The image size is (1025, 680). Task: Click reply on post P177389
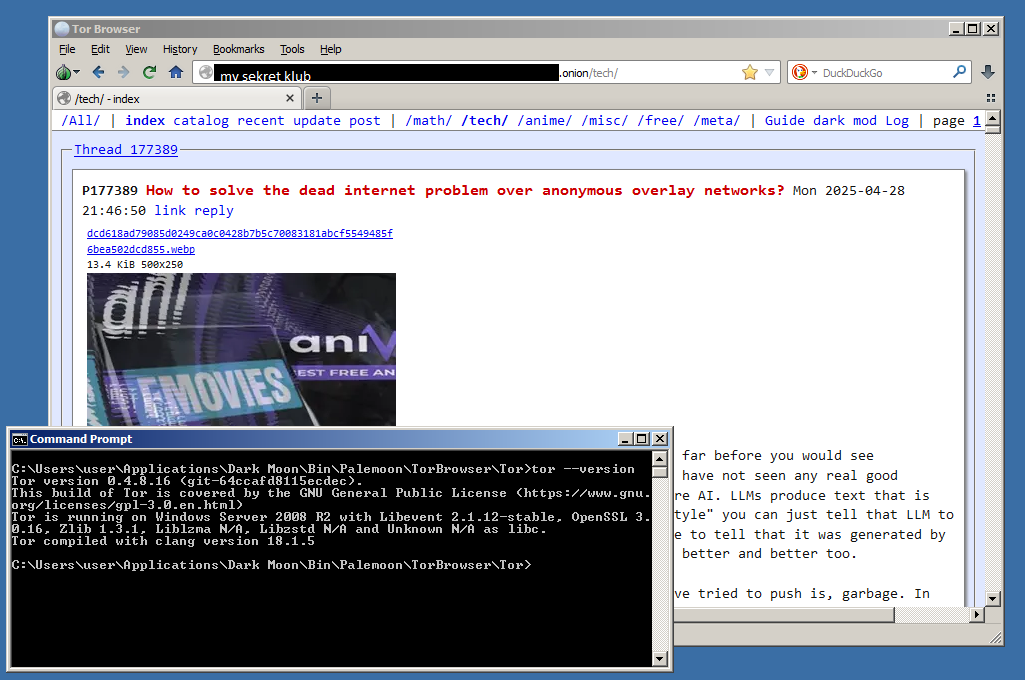click(x=214, y=210)
